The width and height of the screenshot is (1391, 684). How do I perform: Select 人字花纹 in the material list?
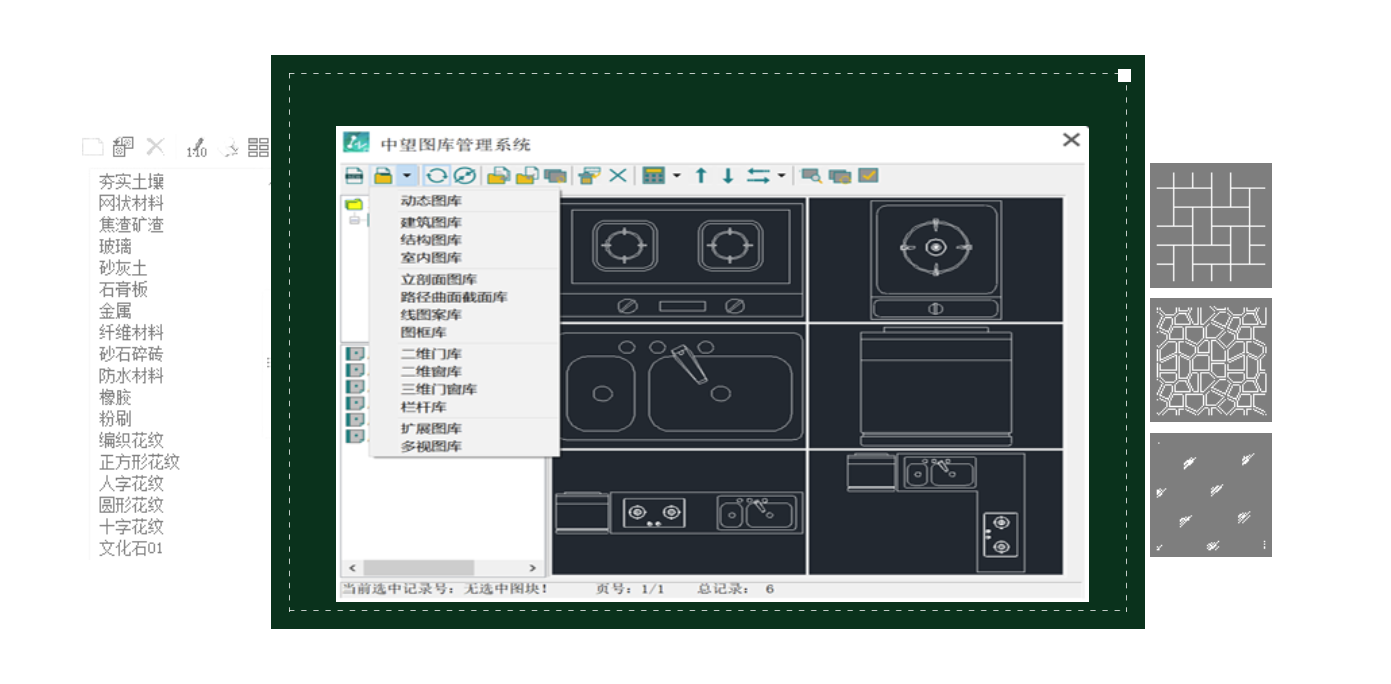click(131, 484)
